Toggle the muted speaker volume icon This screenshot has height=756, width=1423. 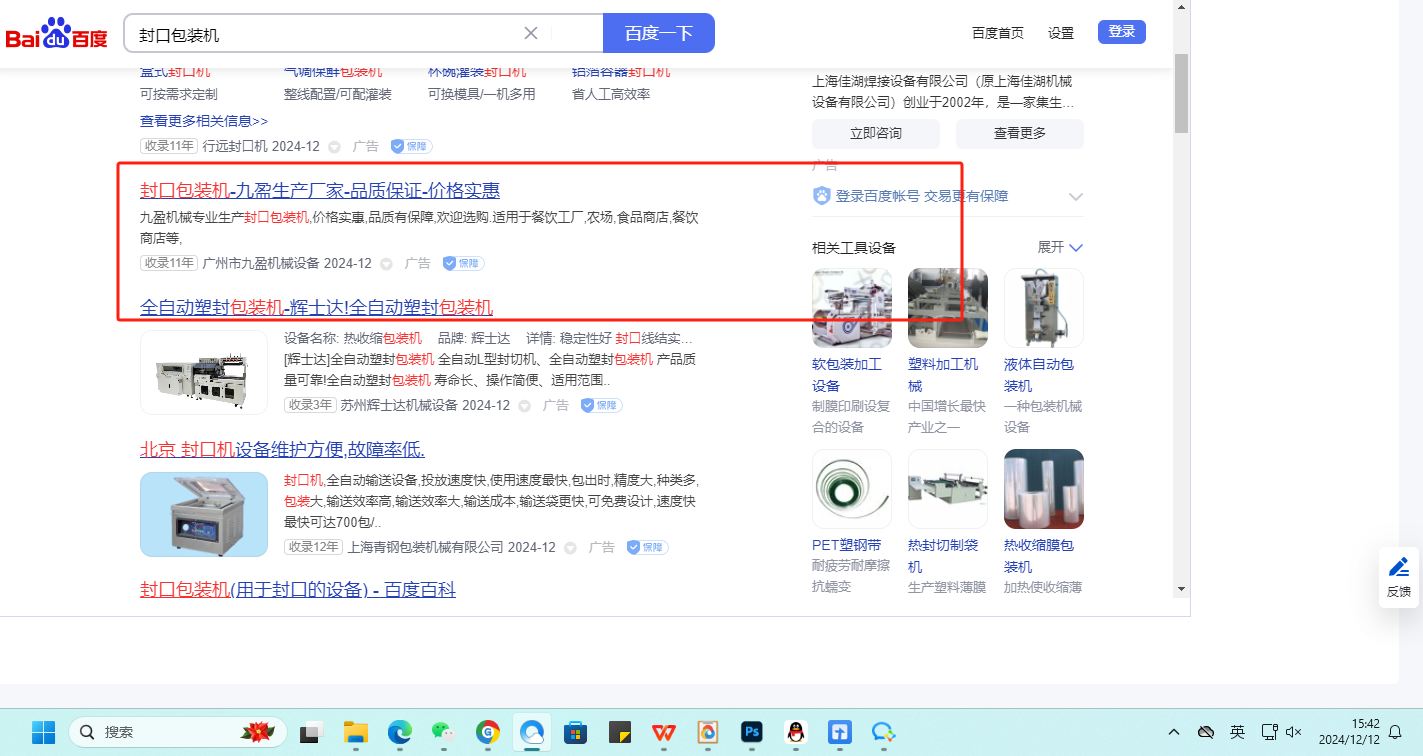(1293, 732)
